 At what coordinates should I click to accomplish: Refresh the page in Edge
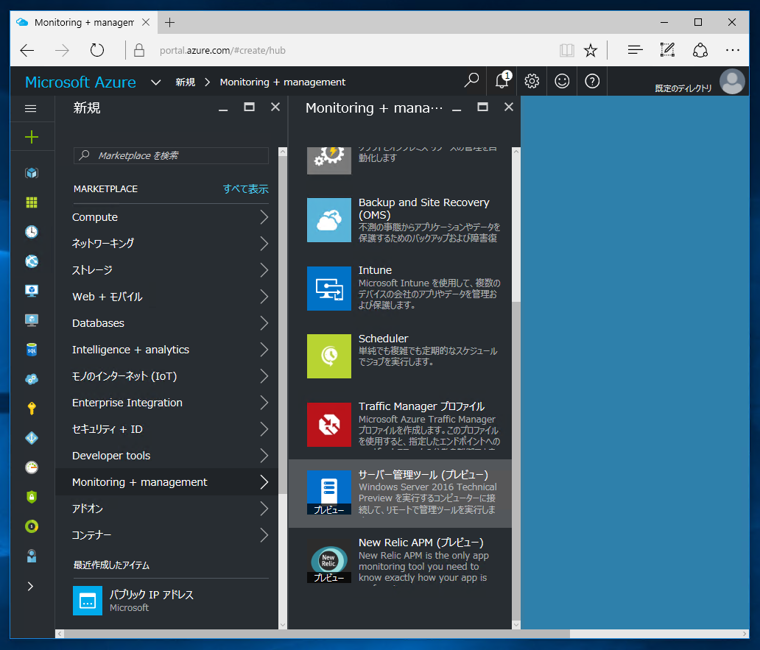click(97, 50)
